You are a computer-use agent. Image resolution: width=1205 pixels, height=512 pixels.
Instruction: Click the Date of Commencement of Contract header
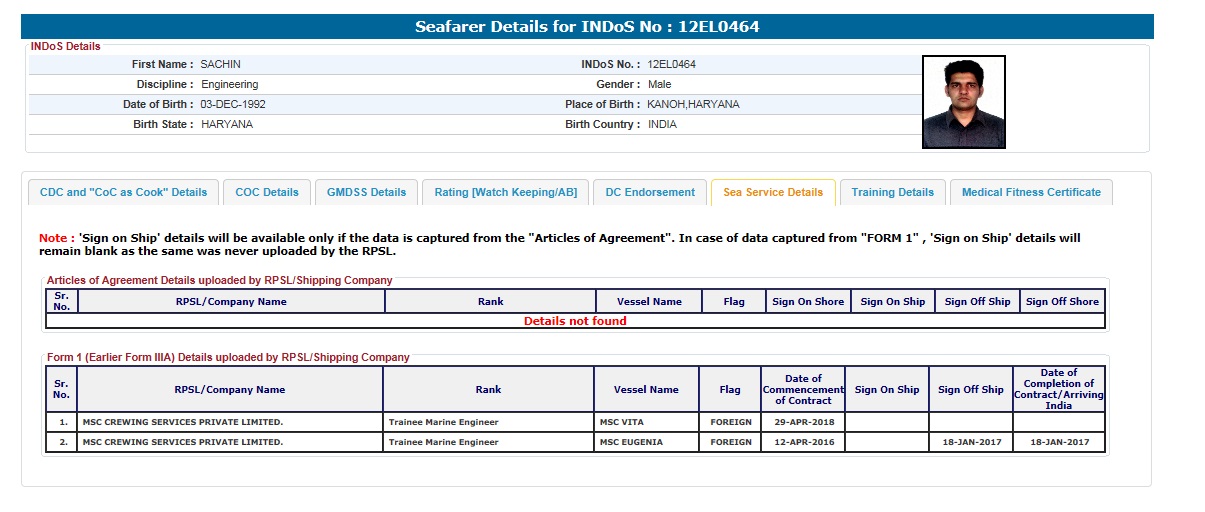click(803, 389)
